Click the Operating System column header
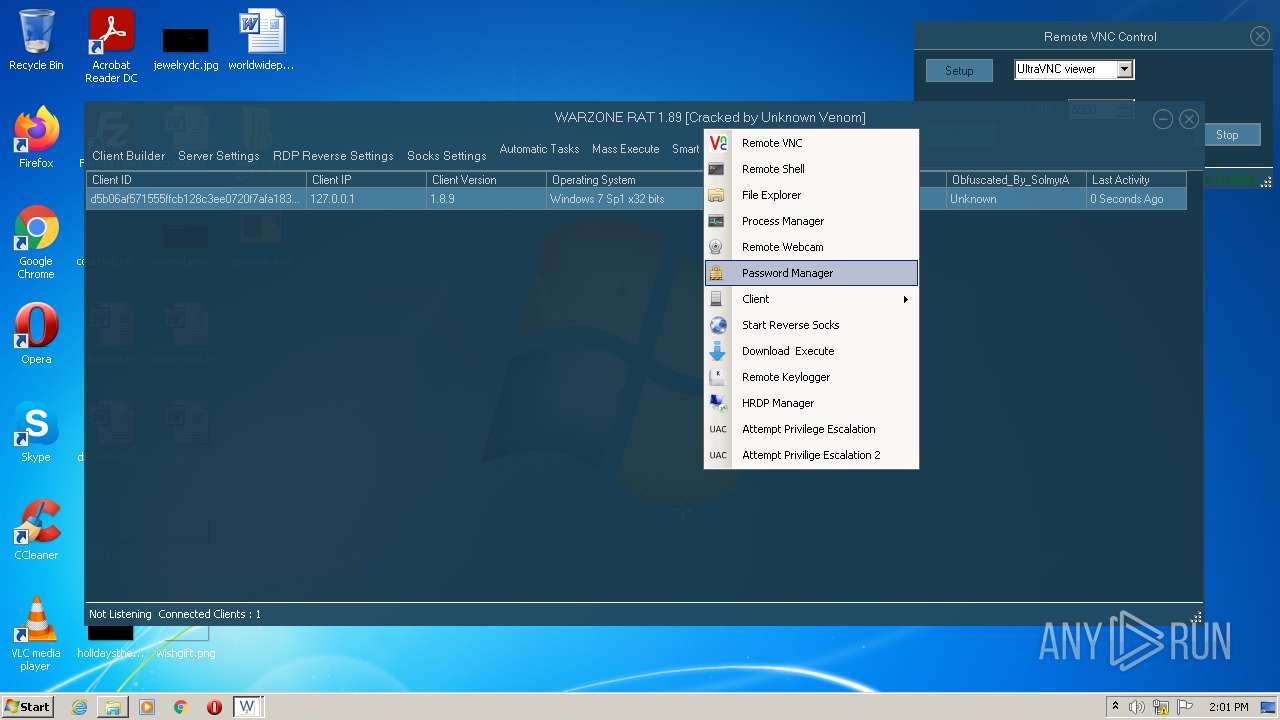The height and width of the screenshot is (720, 1280). tap(626, 180)
